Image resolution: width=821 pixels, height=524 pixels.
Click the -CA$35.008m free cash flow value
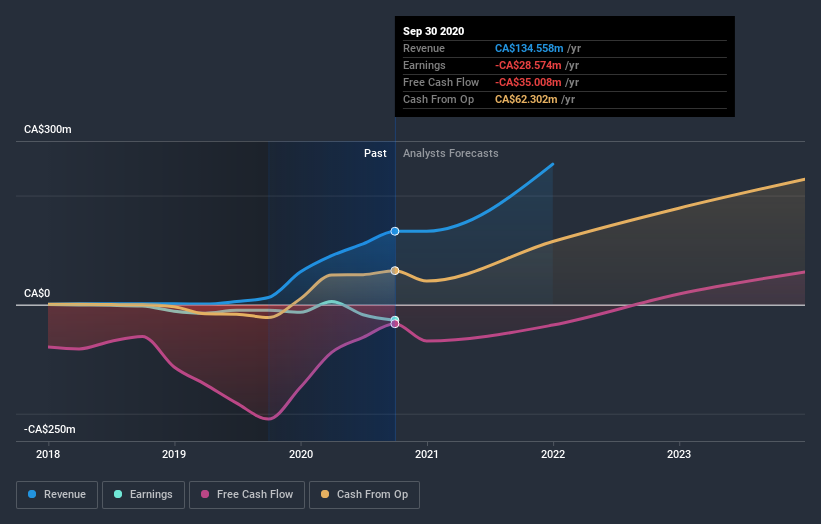point(528,82)
